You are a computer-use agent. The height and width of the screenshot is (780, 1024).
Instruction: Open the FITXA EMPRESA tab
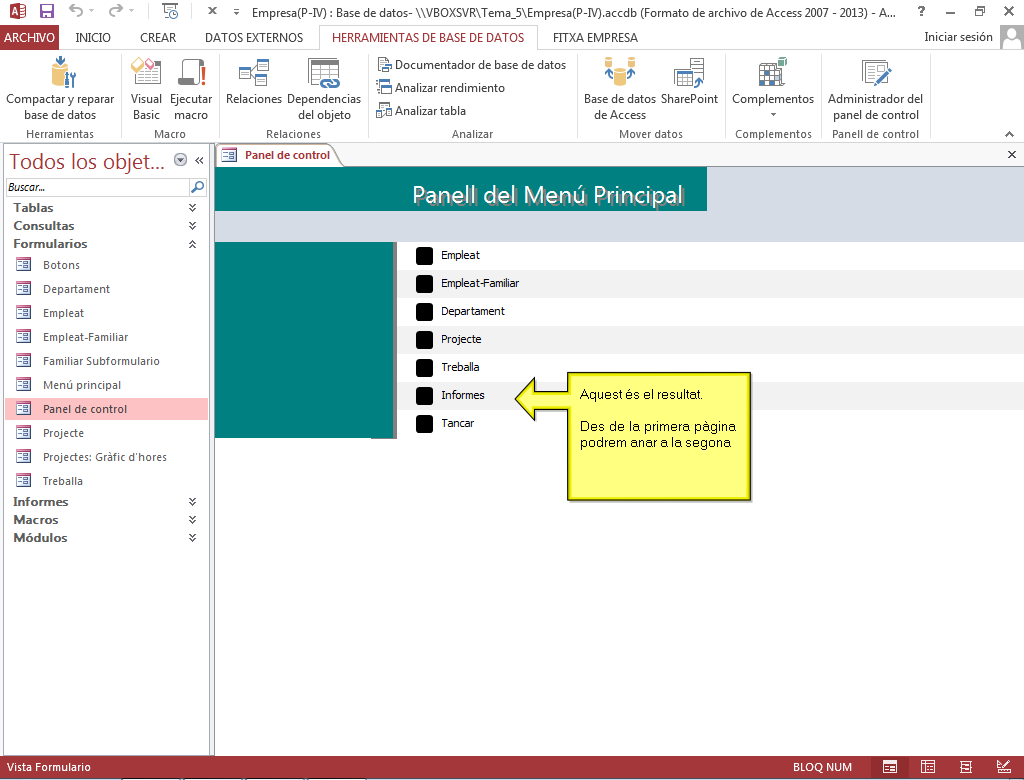595,37
